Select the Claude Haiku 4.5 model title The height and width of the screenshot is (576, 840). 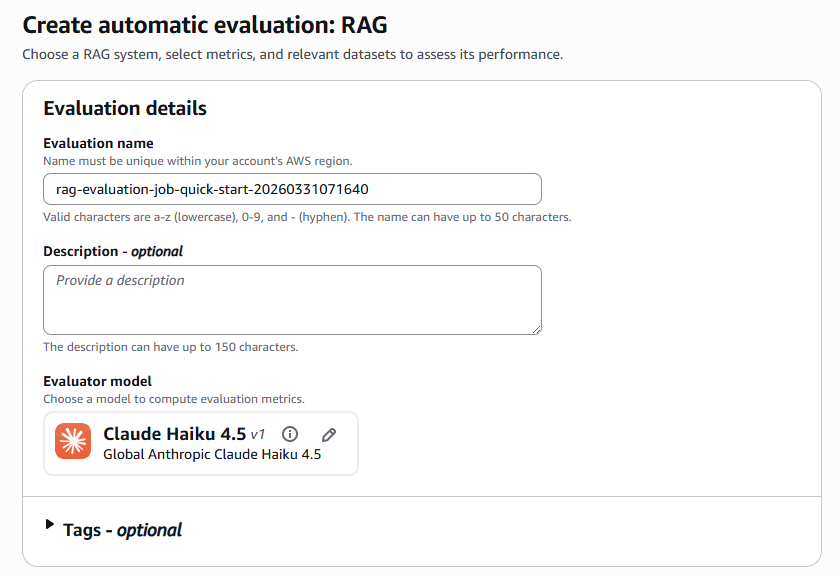pos(174,434)
